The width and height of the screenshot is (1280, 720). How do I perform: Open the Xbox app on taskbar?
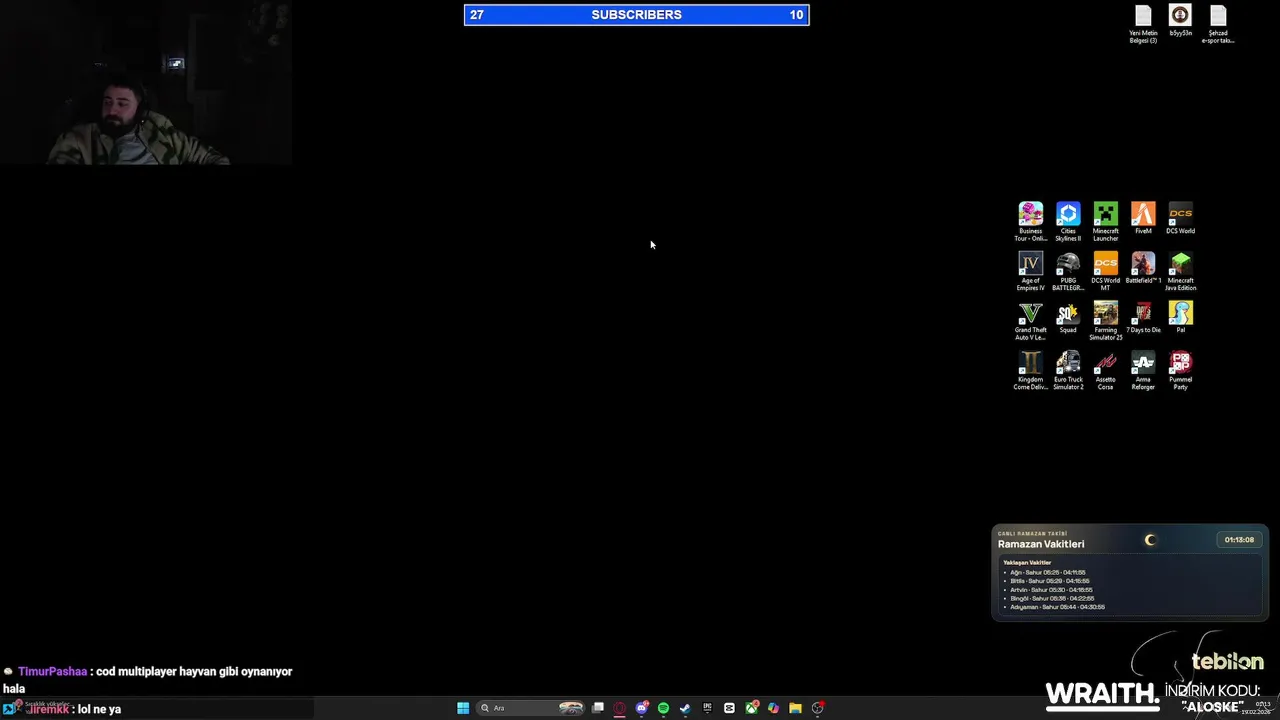click(x=751, y=708)
